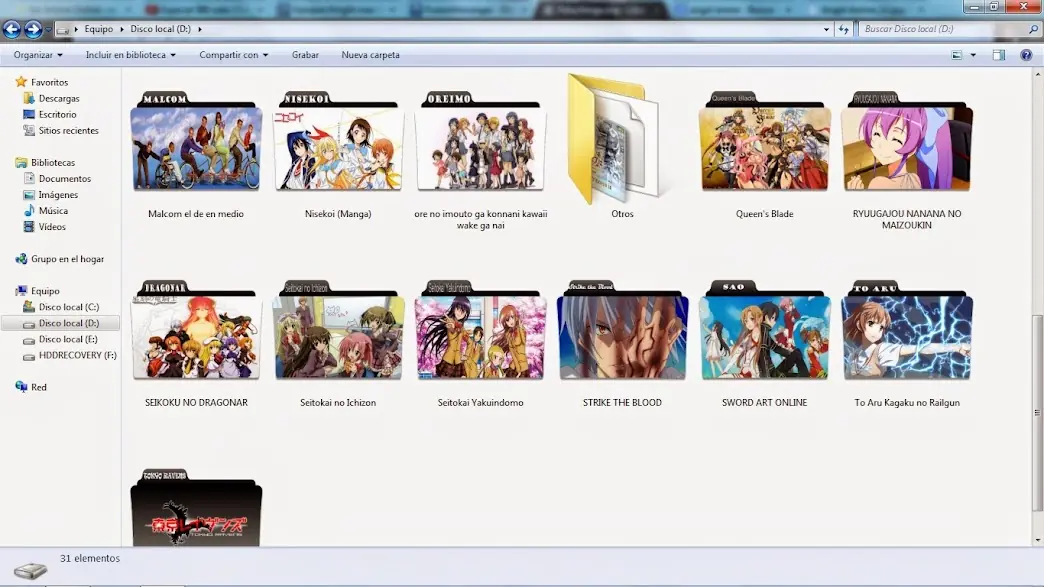
Task: Click the scrollbar down arrow
Action: [x=1037, y=540]
